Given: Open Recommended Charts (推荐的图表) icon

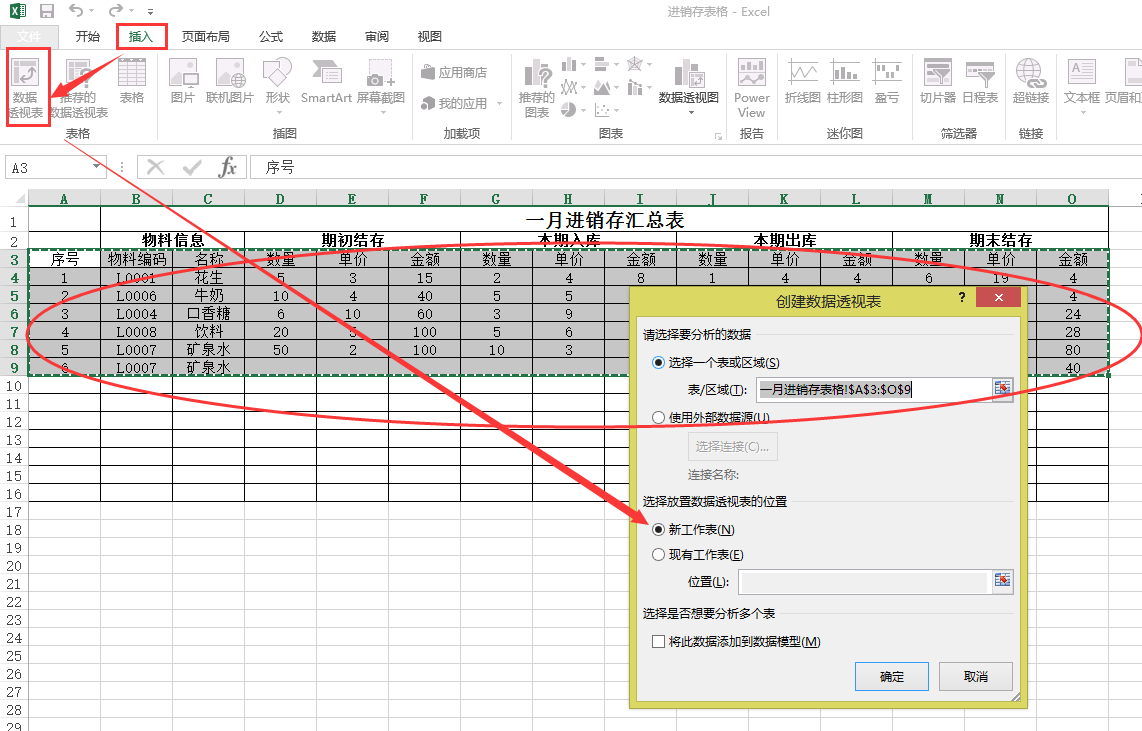Looking at the screenshot, I should (537, 87).
